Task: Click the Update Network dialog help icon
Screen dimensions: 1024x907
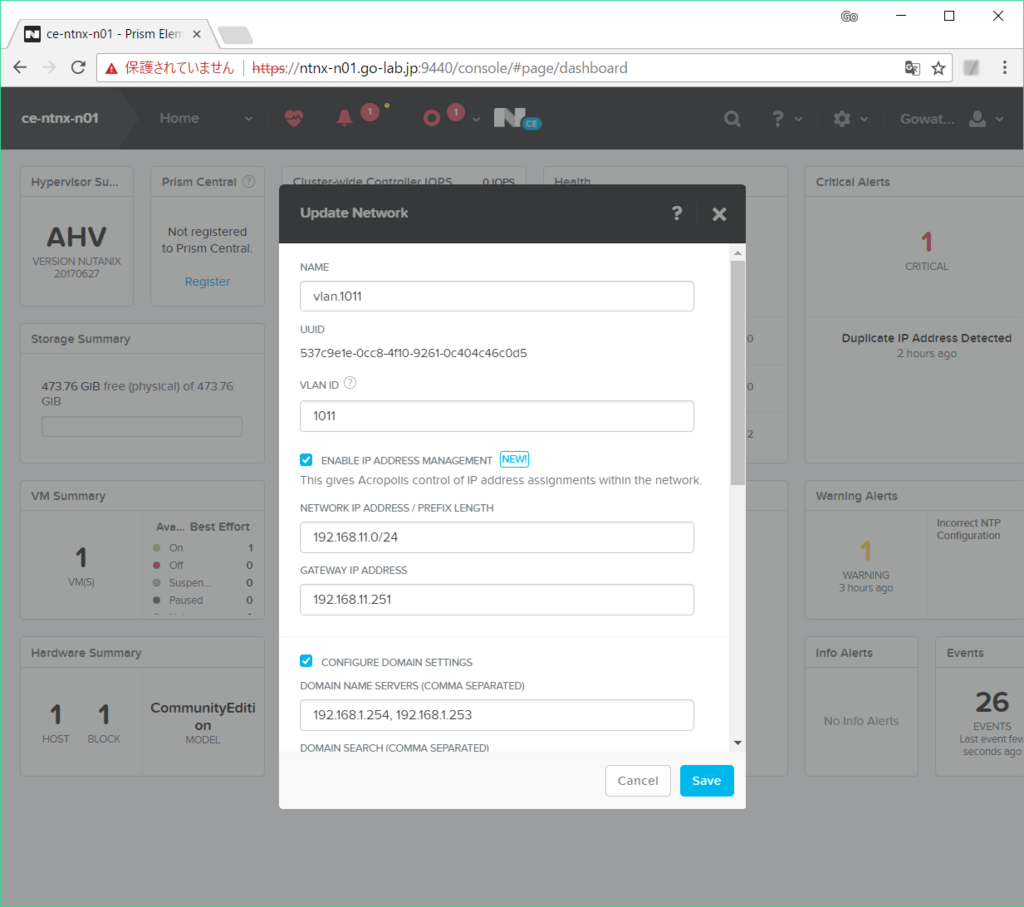Action: 677,213
